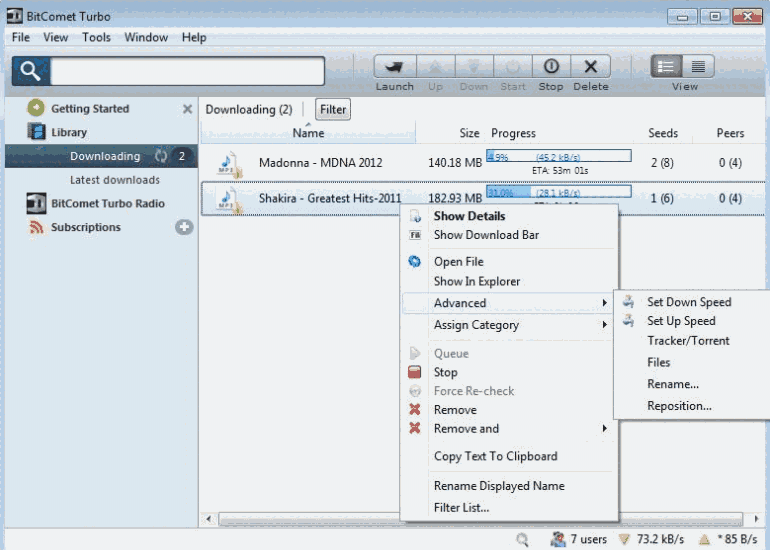Image resolution: width=770 pixels, height=550 pixels.
Task: Click the Shakira MP3 file icon
Action: [x=230, y=200]
